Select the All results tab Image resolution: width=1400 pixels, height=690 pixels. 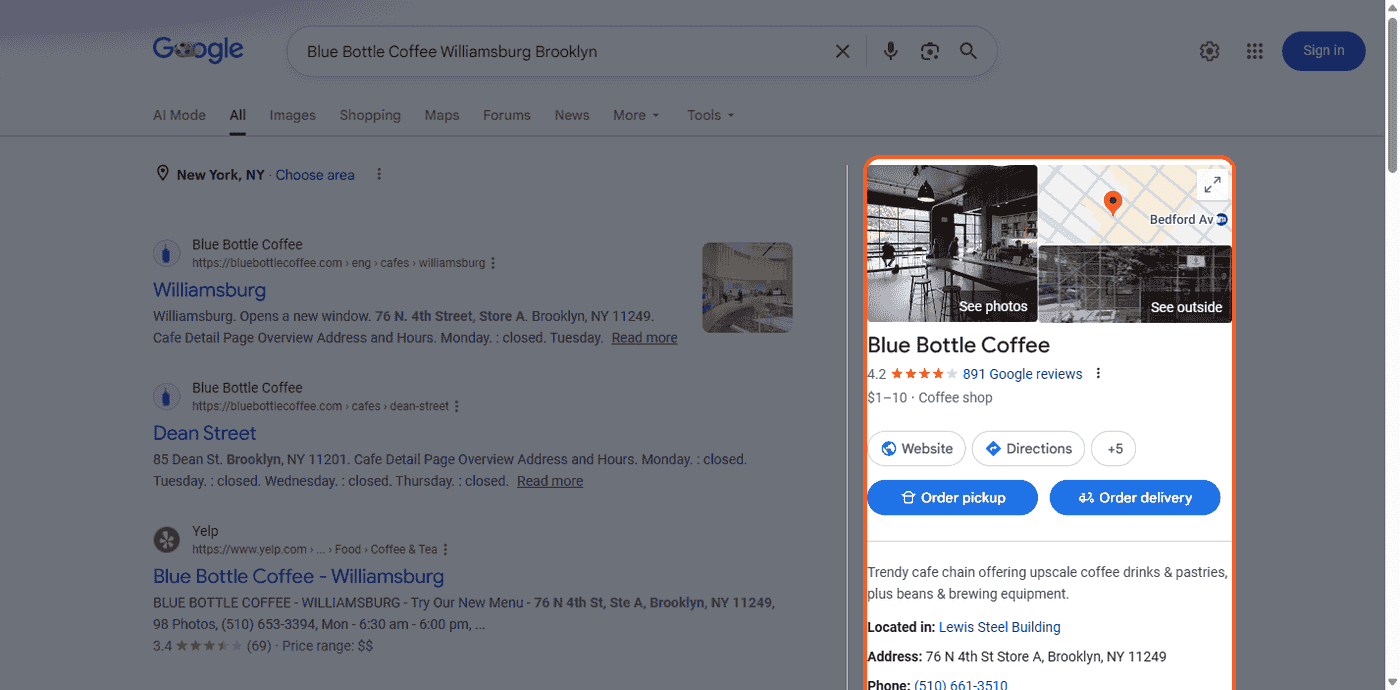point(237,115)
